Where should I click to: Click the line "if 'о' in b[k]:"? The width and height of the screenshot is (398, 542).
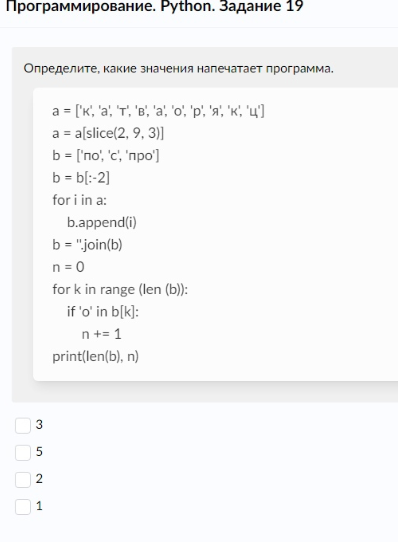[x=103, y=312]
